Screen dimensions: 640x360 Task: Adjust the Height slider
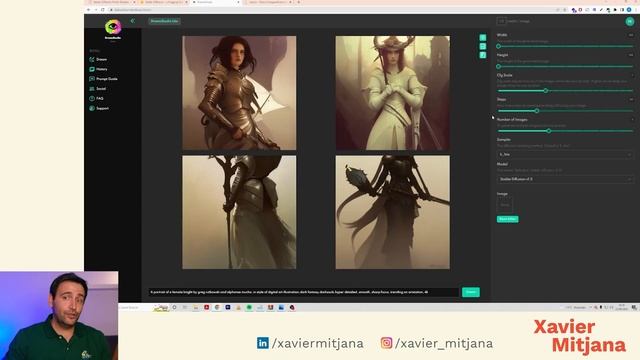pyautogui.click(x=565, y=66)
